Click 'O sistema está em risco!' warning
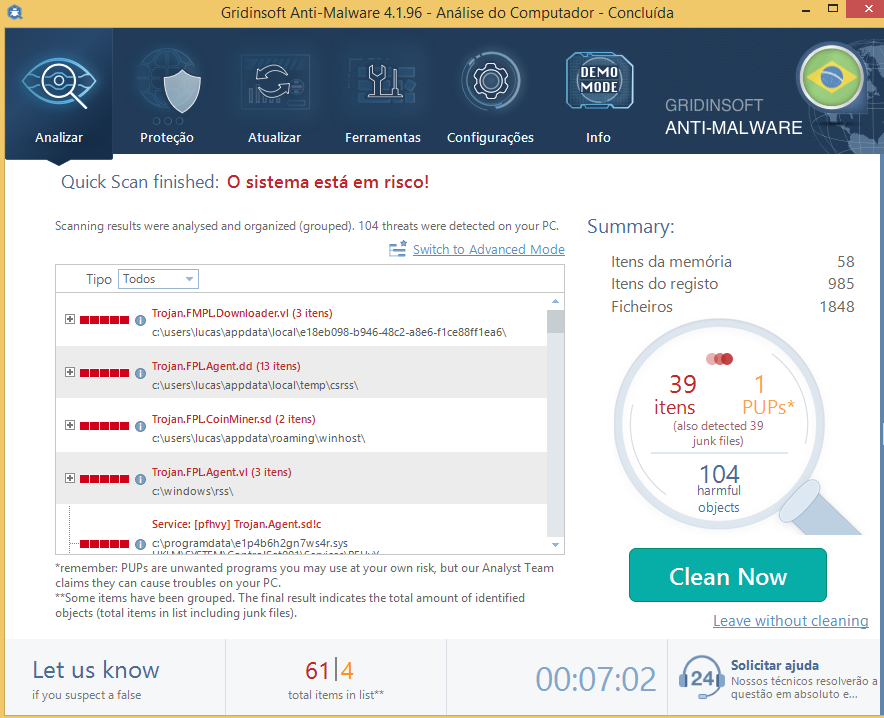Image resolution: width=884 pixels, height=718 pixels. point(328,182)
